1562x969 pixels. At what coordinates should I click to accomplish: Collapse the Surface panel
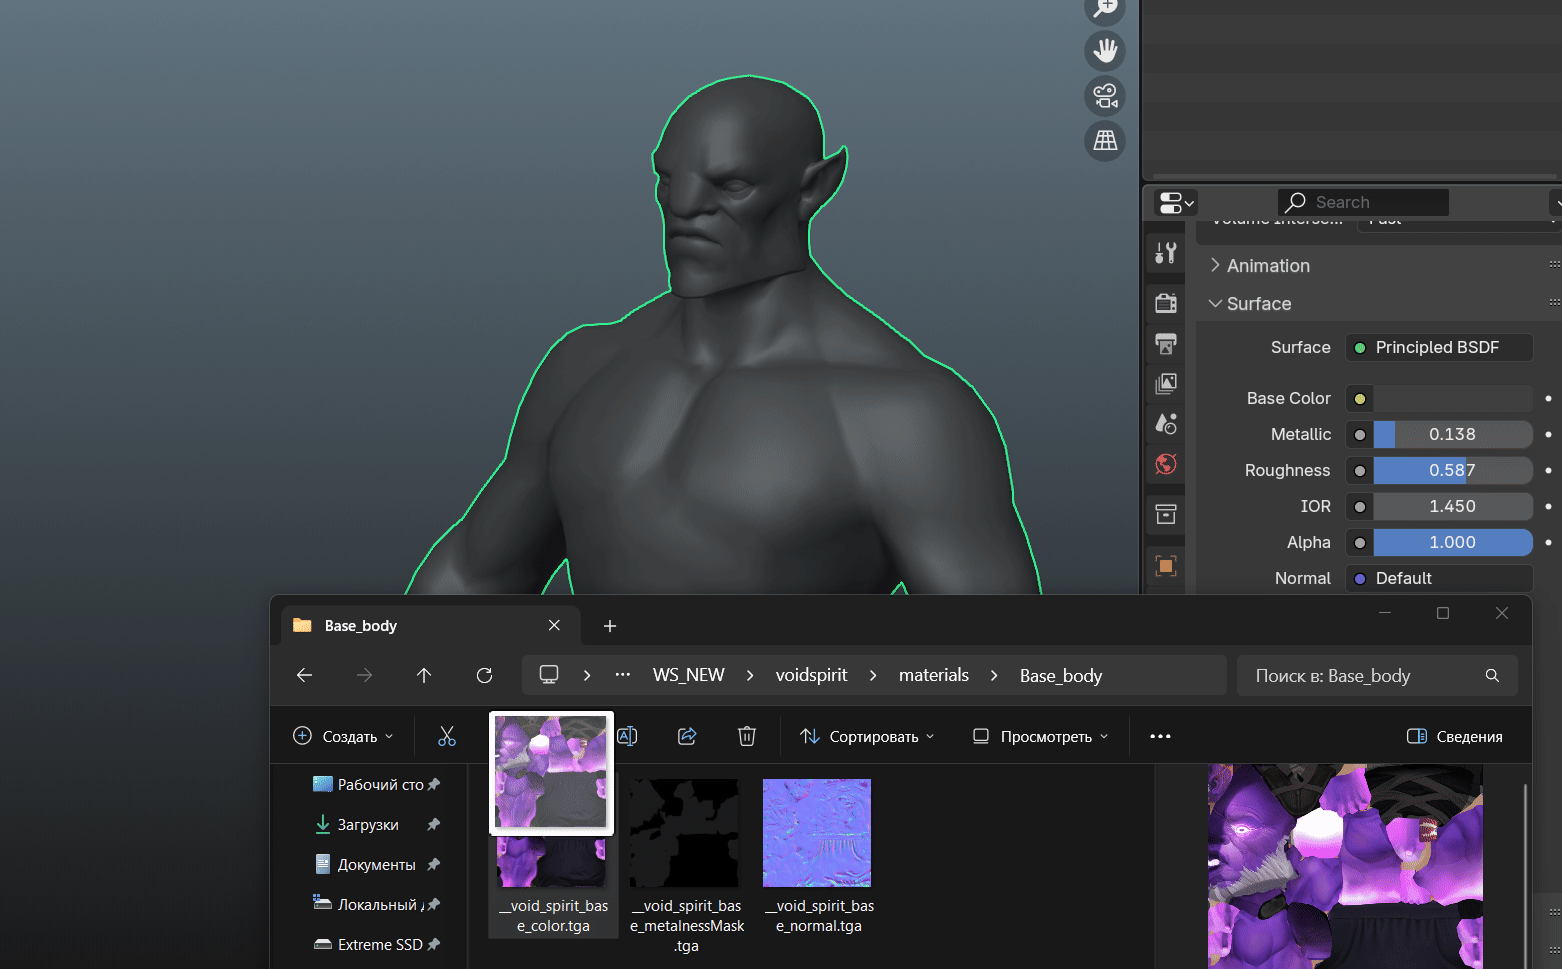1258,304
